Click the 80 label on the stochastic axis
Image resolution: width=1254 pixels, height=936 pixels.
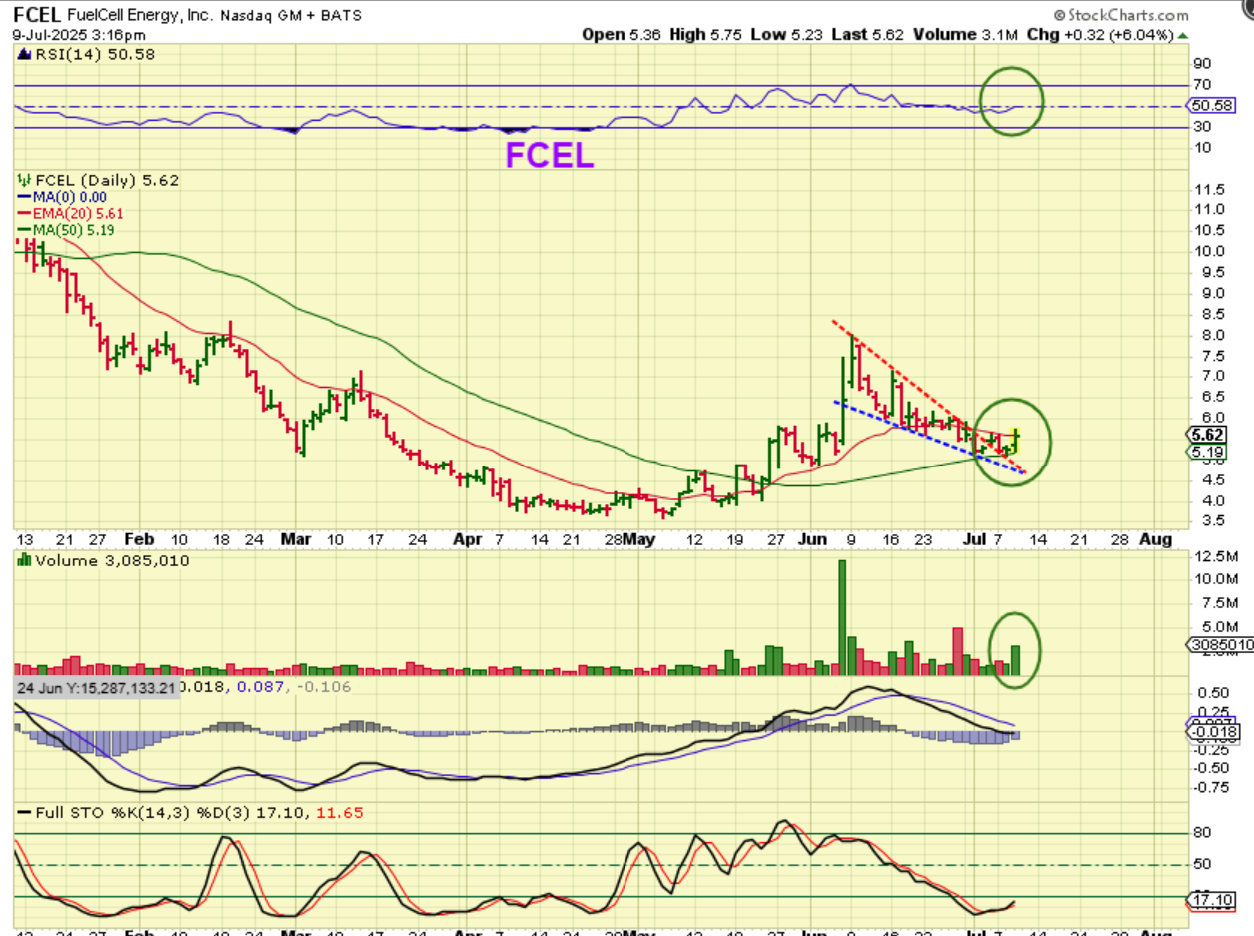click(x=1202, y=833)
